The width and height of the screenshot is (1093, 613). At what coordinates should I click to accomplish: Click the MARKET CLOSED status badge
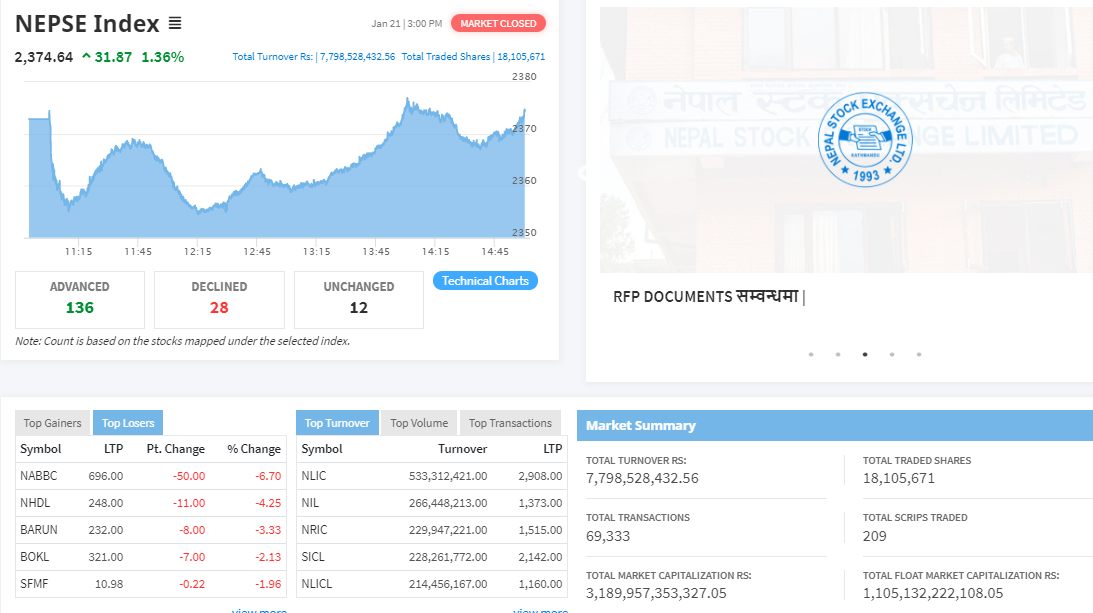[498, 24]
